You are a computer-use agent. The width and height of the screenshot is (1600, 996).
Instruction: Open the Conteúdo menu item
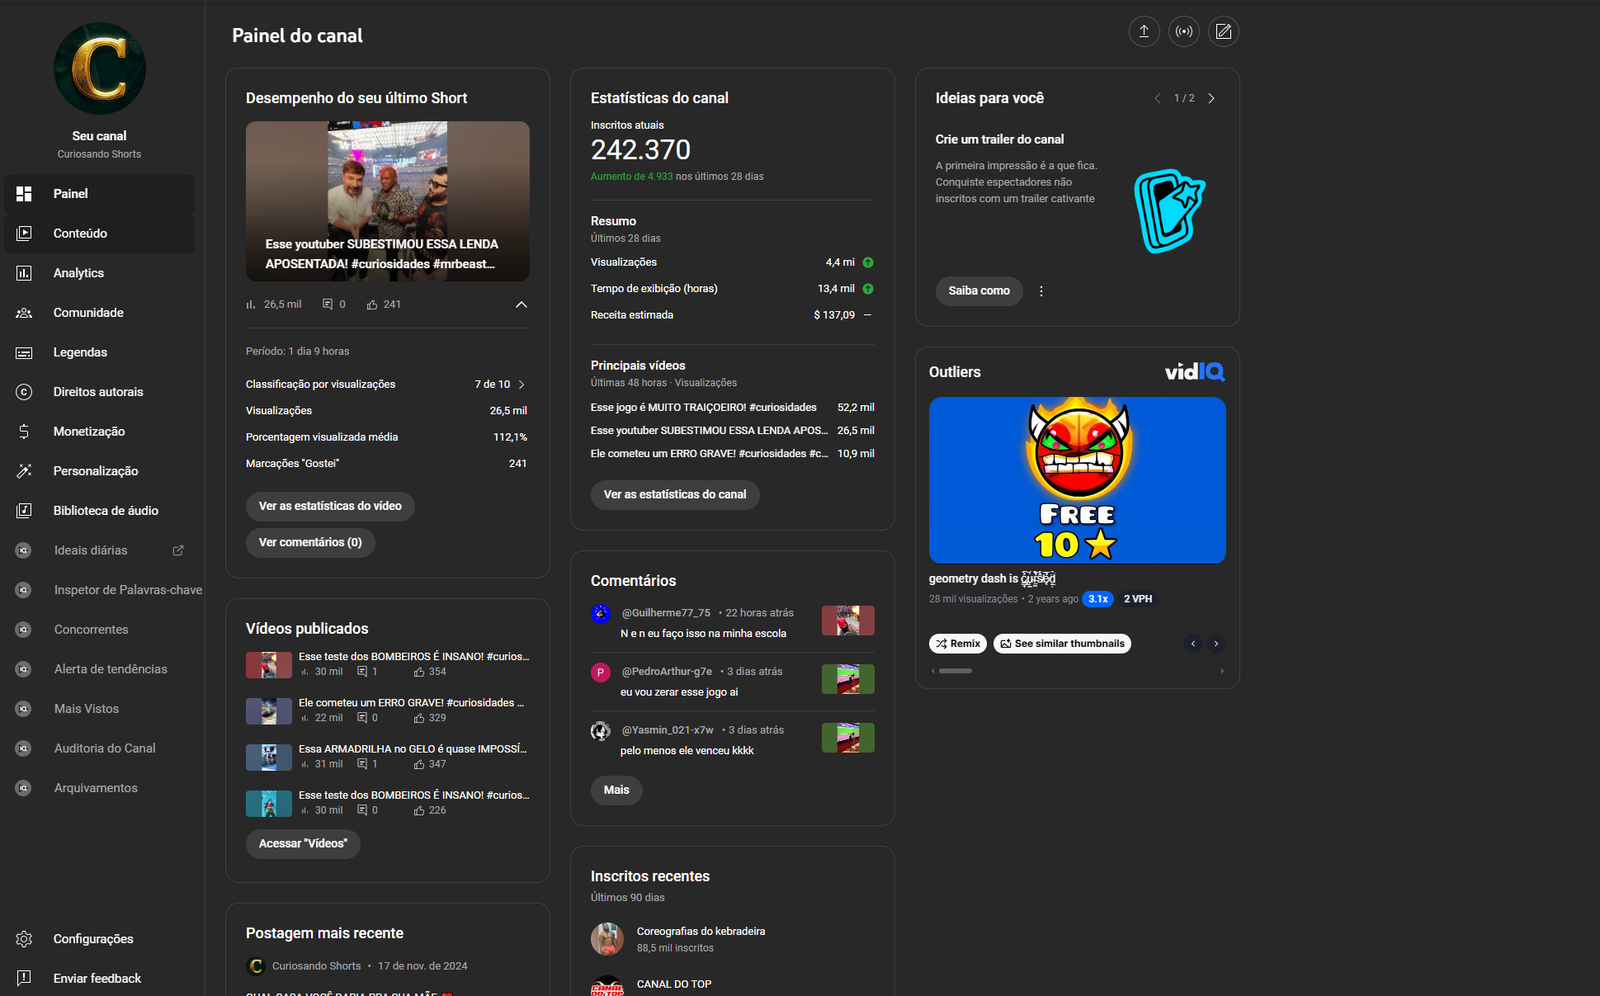coord(100,233)
